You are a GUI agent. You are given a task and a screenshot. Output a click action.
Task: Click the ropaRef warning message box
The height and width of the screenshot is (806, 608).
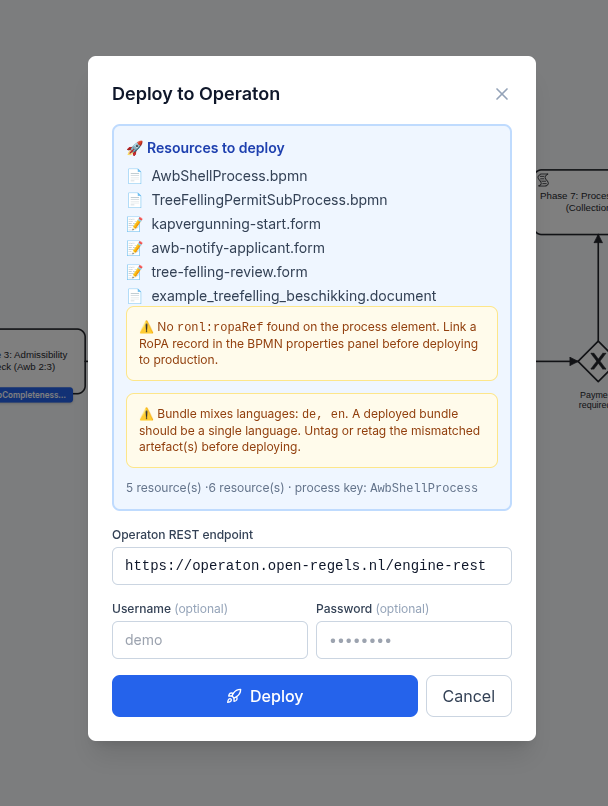(x=312, y=343)
